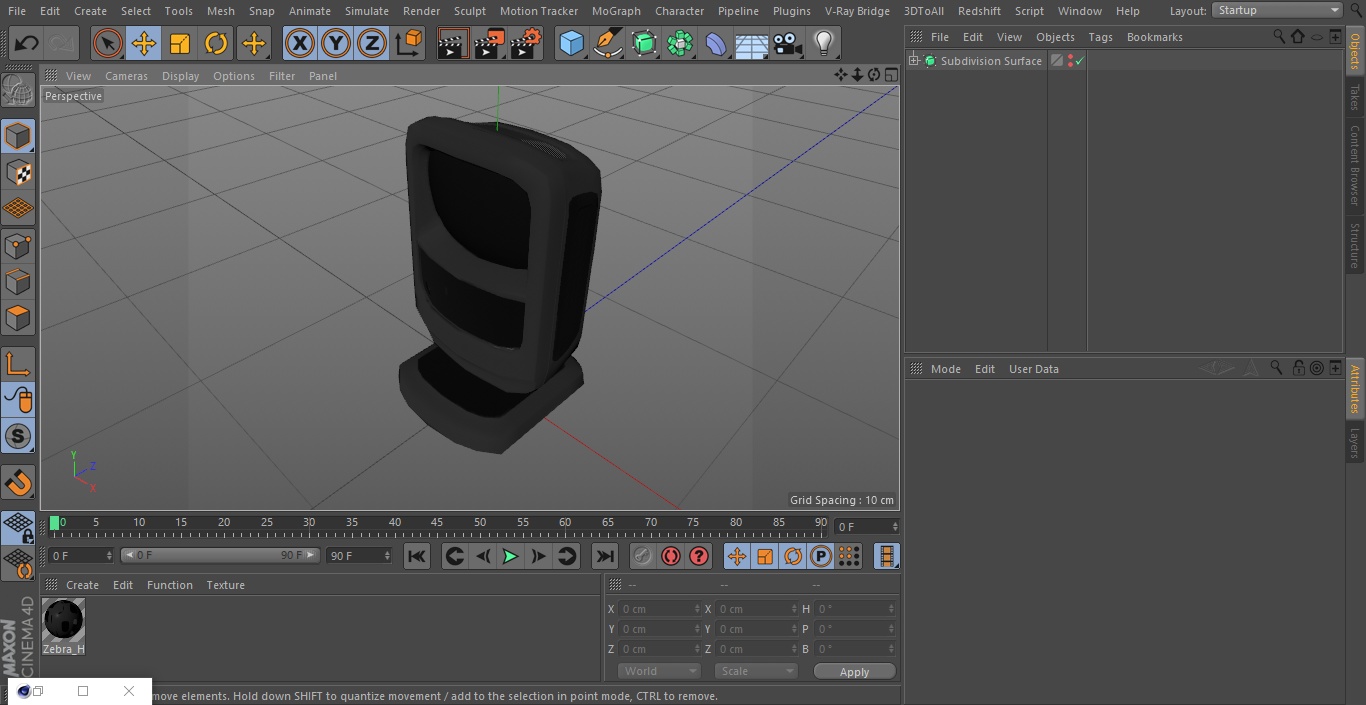The width and height of the screenshot is (1366, 705).
Task: Open the Simulate menu
Action: coord(367,11)
